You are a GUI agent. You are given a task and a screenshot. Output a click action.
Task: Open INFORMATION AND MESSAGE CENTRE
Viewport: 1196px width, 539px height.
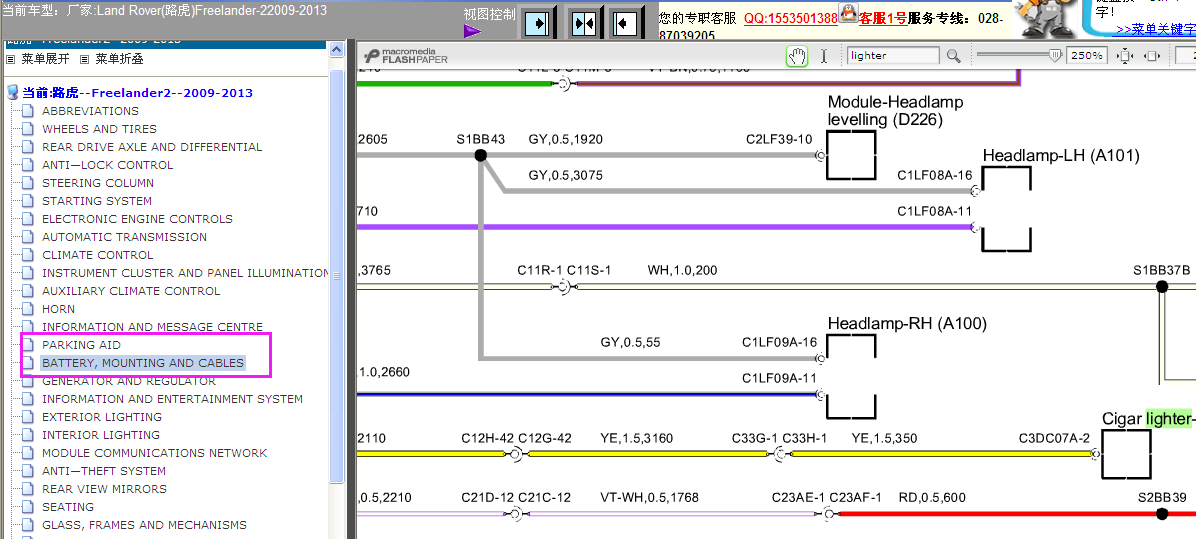tap(153, 327)
